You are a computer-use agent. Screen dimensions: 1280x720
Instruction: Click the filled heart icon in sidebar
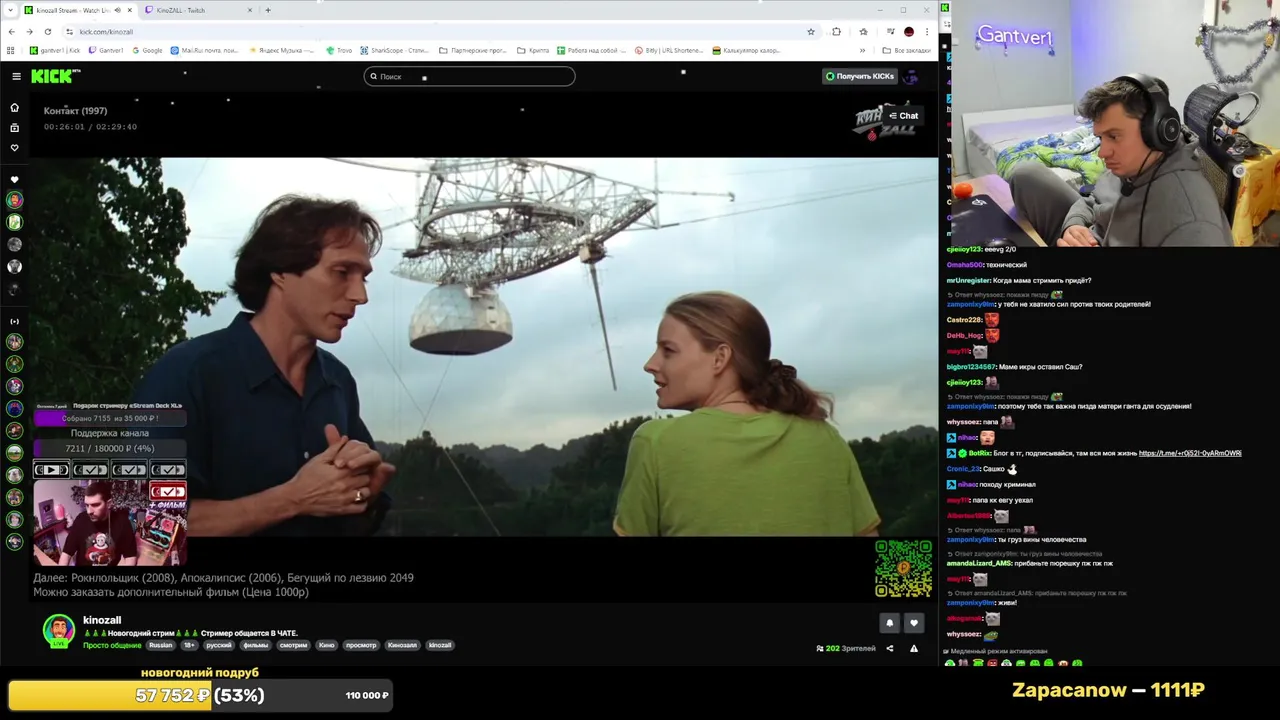[14, 180]
